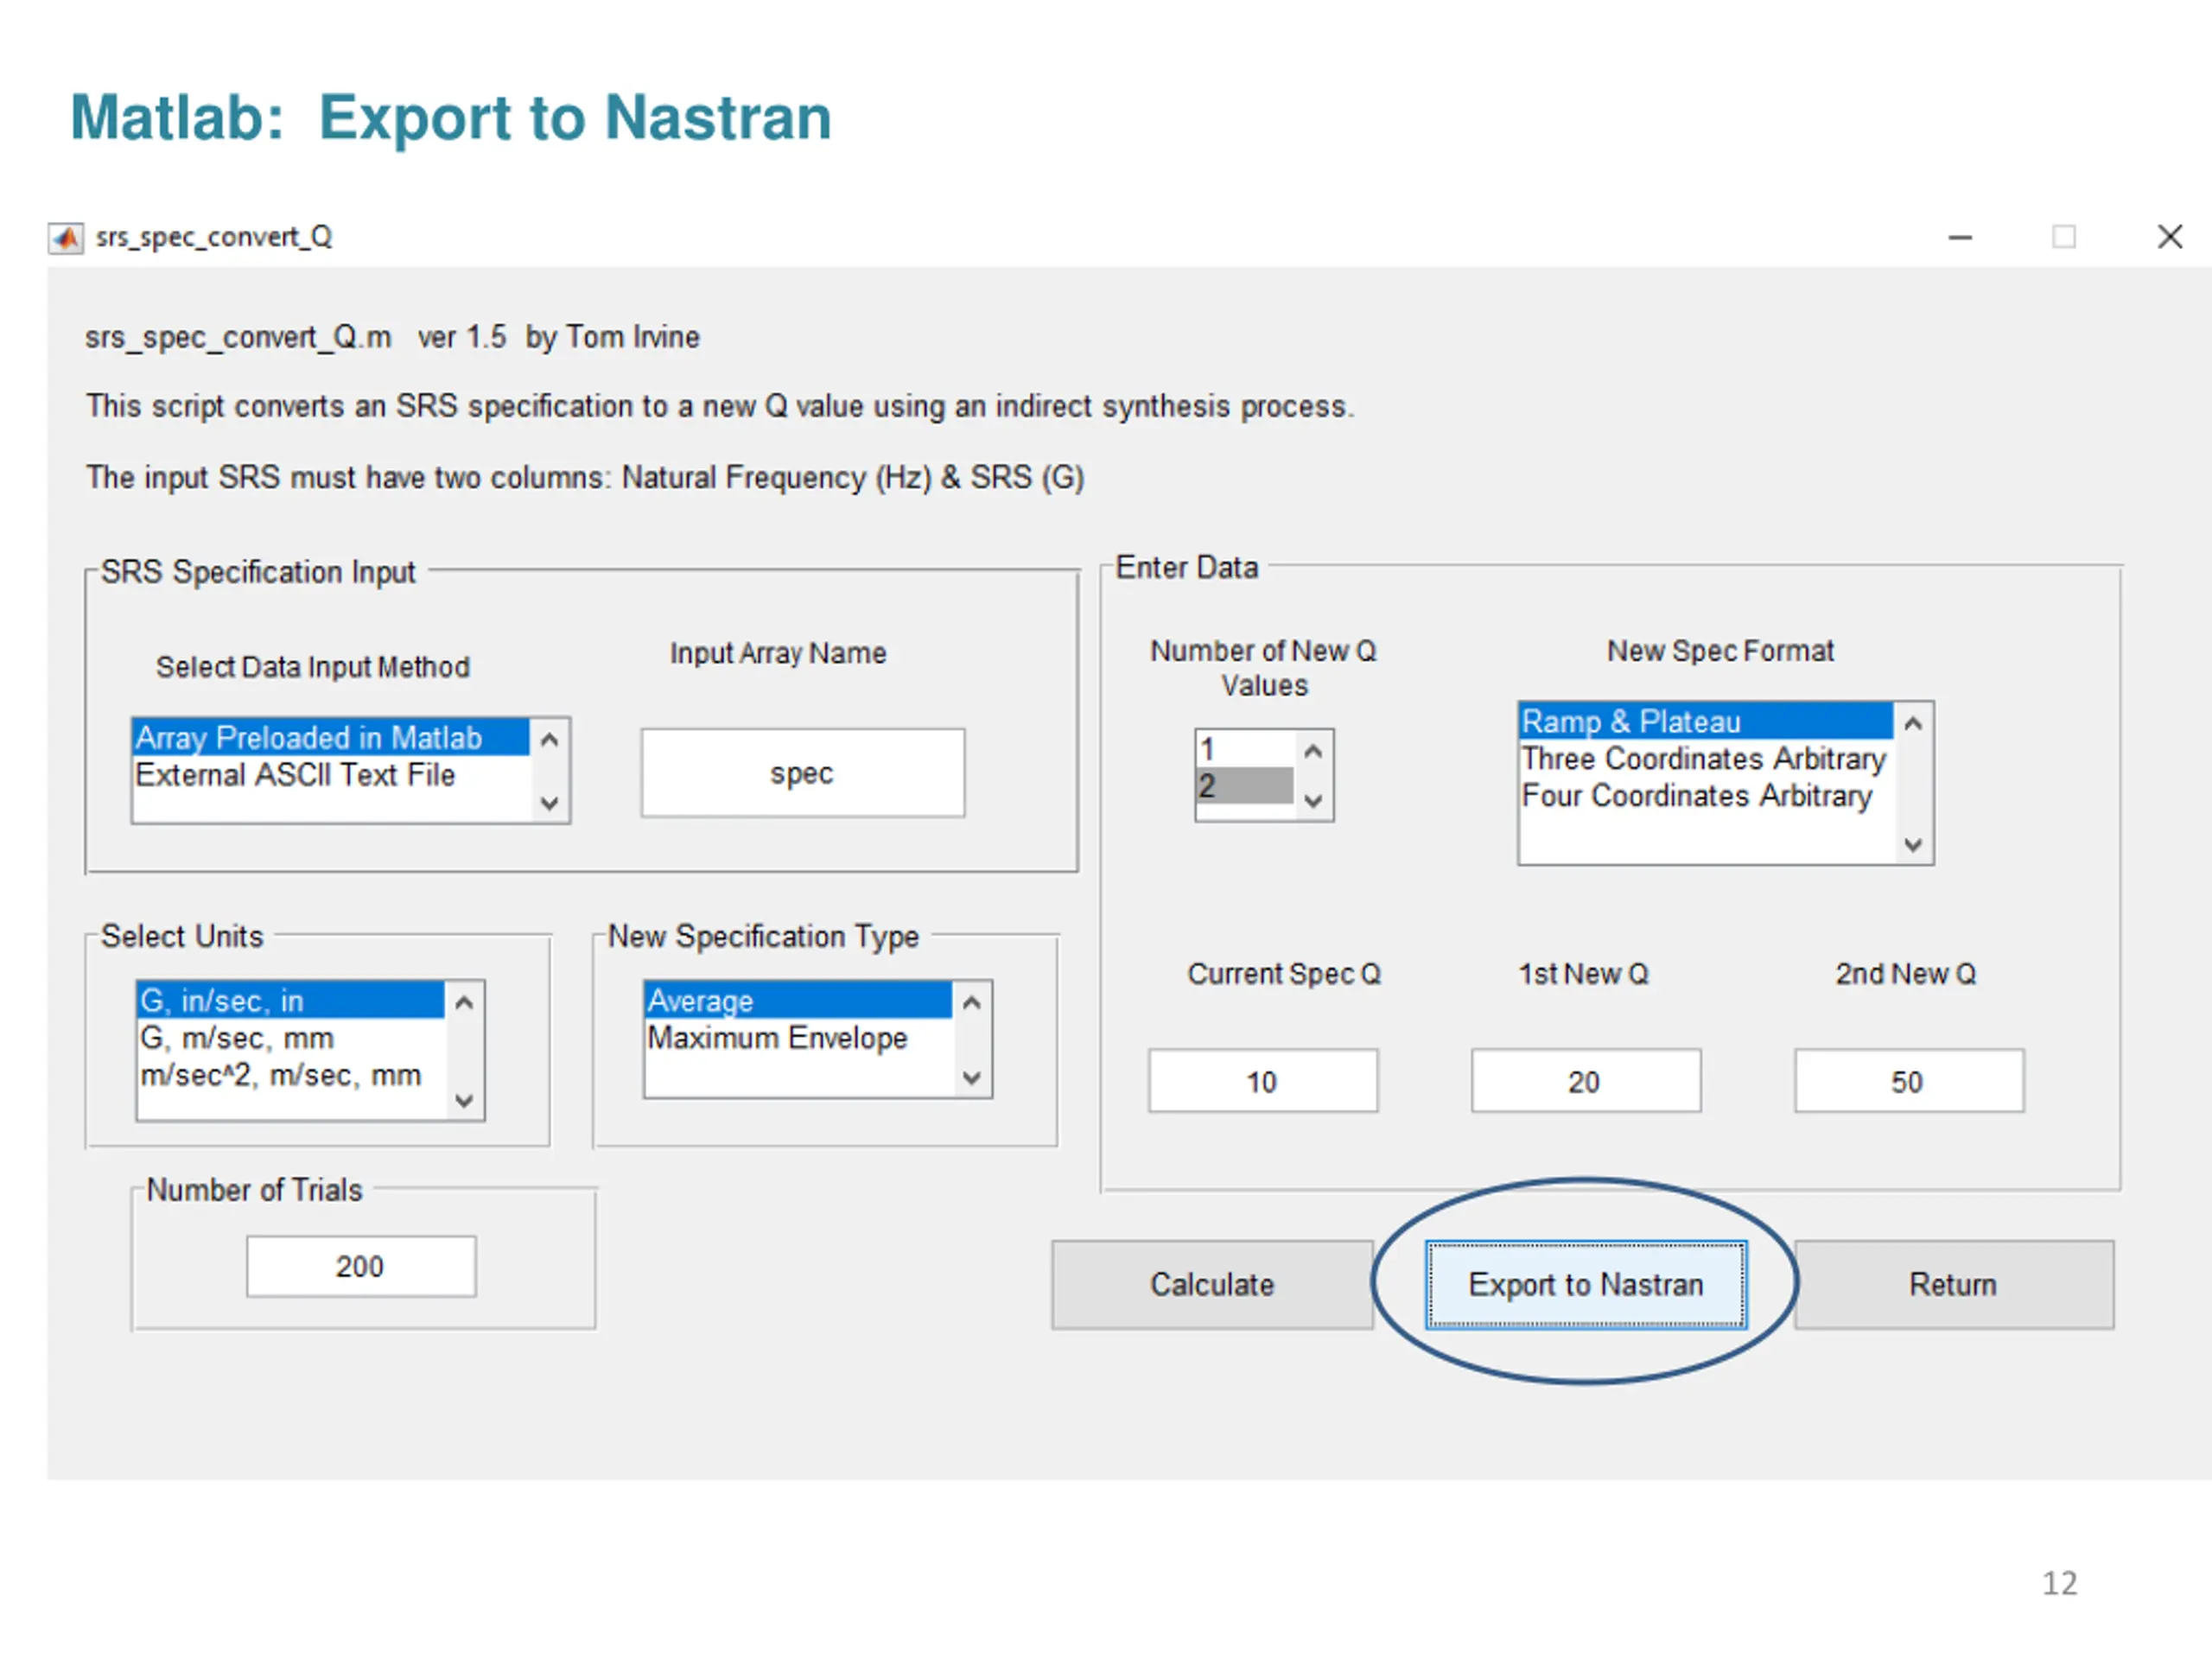Select Three Coordinates Arbitrary format

(1706, 759)
